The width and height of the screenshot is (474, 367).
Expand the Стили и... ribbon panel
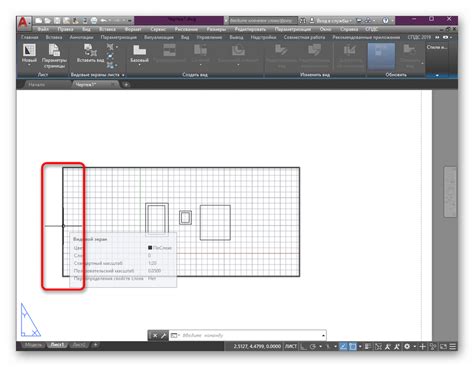437,60
